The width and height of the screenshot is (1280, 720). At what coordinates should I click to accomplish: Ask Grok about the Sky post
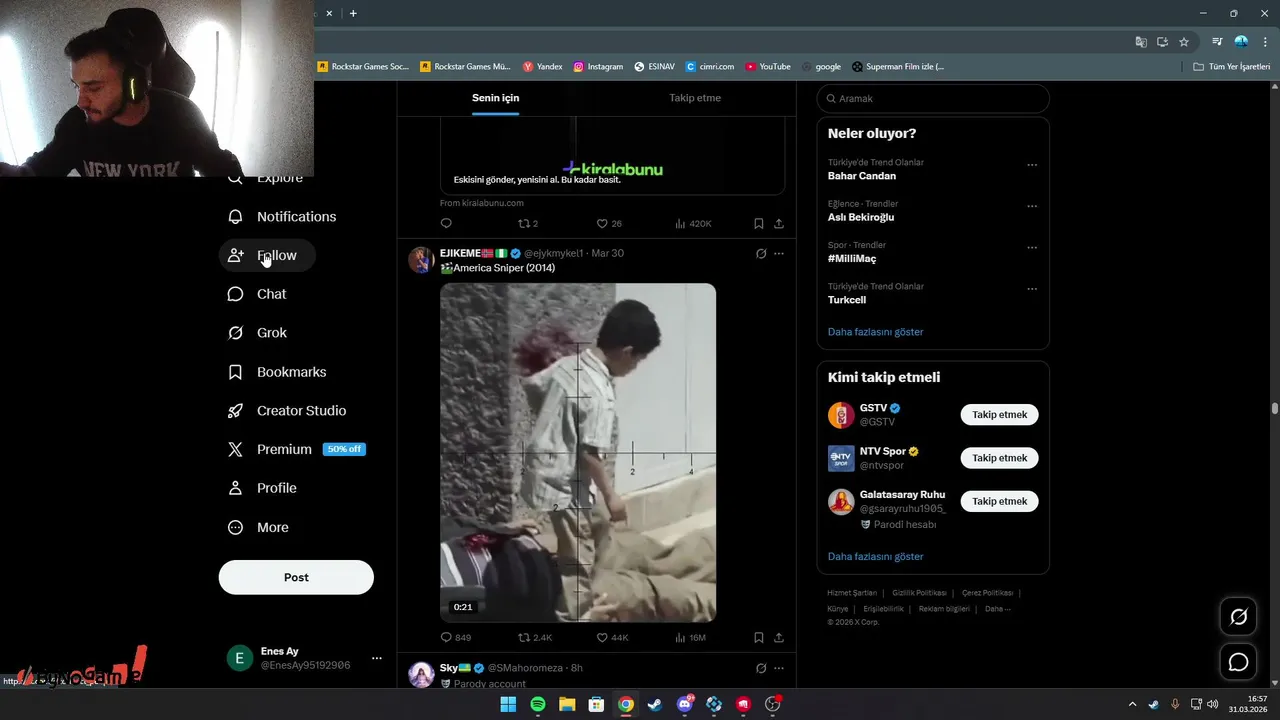(761, 668)
